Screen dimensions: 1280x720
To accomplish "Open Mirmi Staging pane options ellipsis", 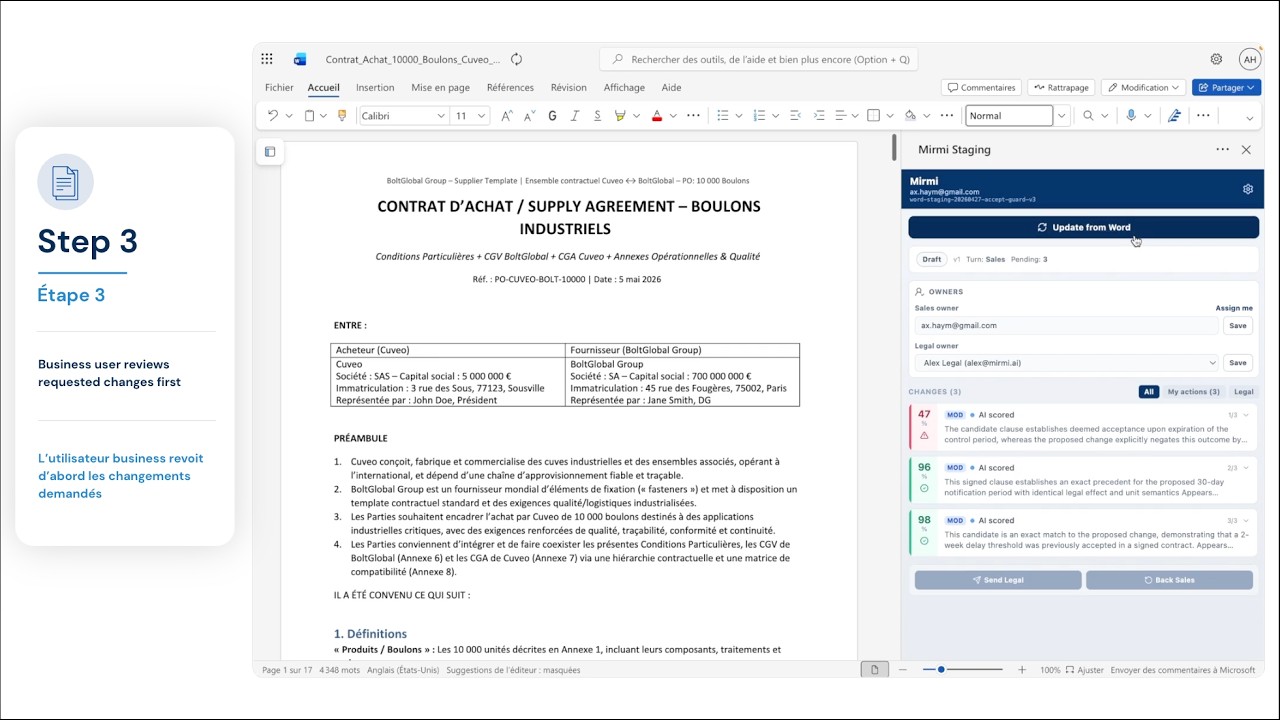I will click(1222, 149).
